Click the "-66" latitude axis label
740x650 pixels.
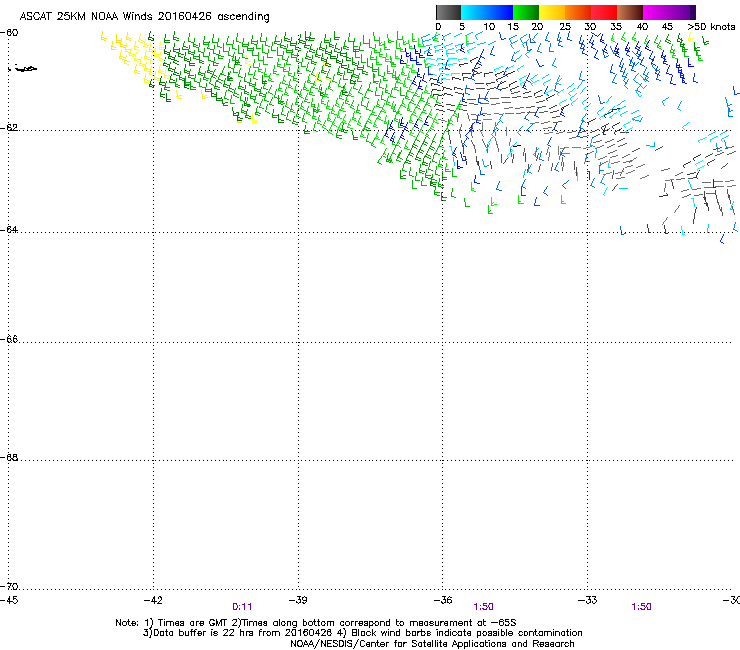tap(10, 339)
